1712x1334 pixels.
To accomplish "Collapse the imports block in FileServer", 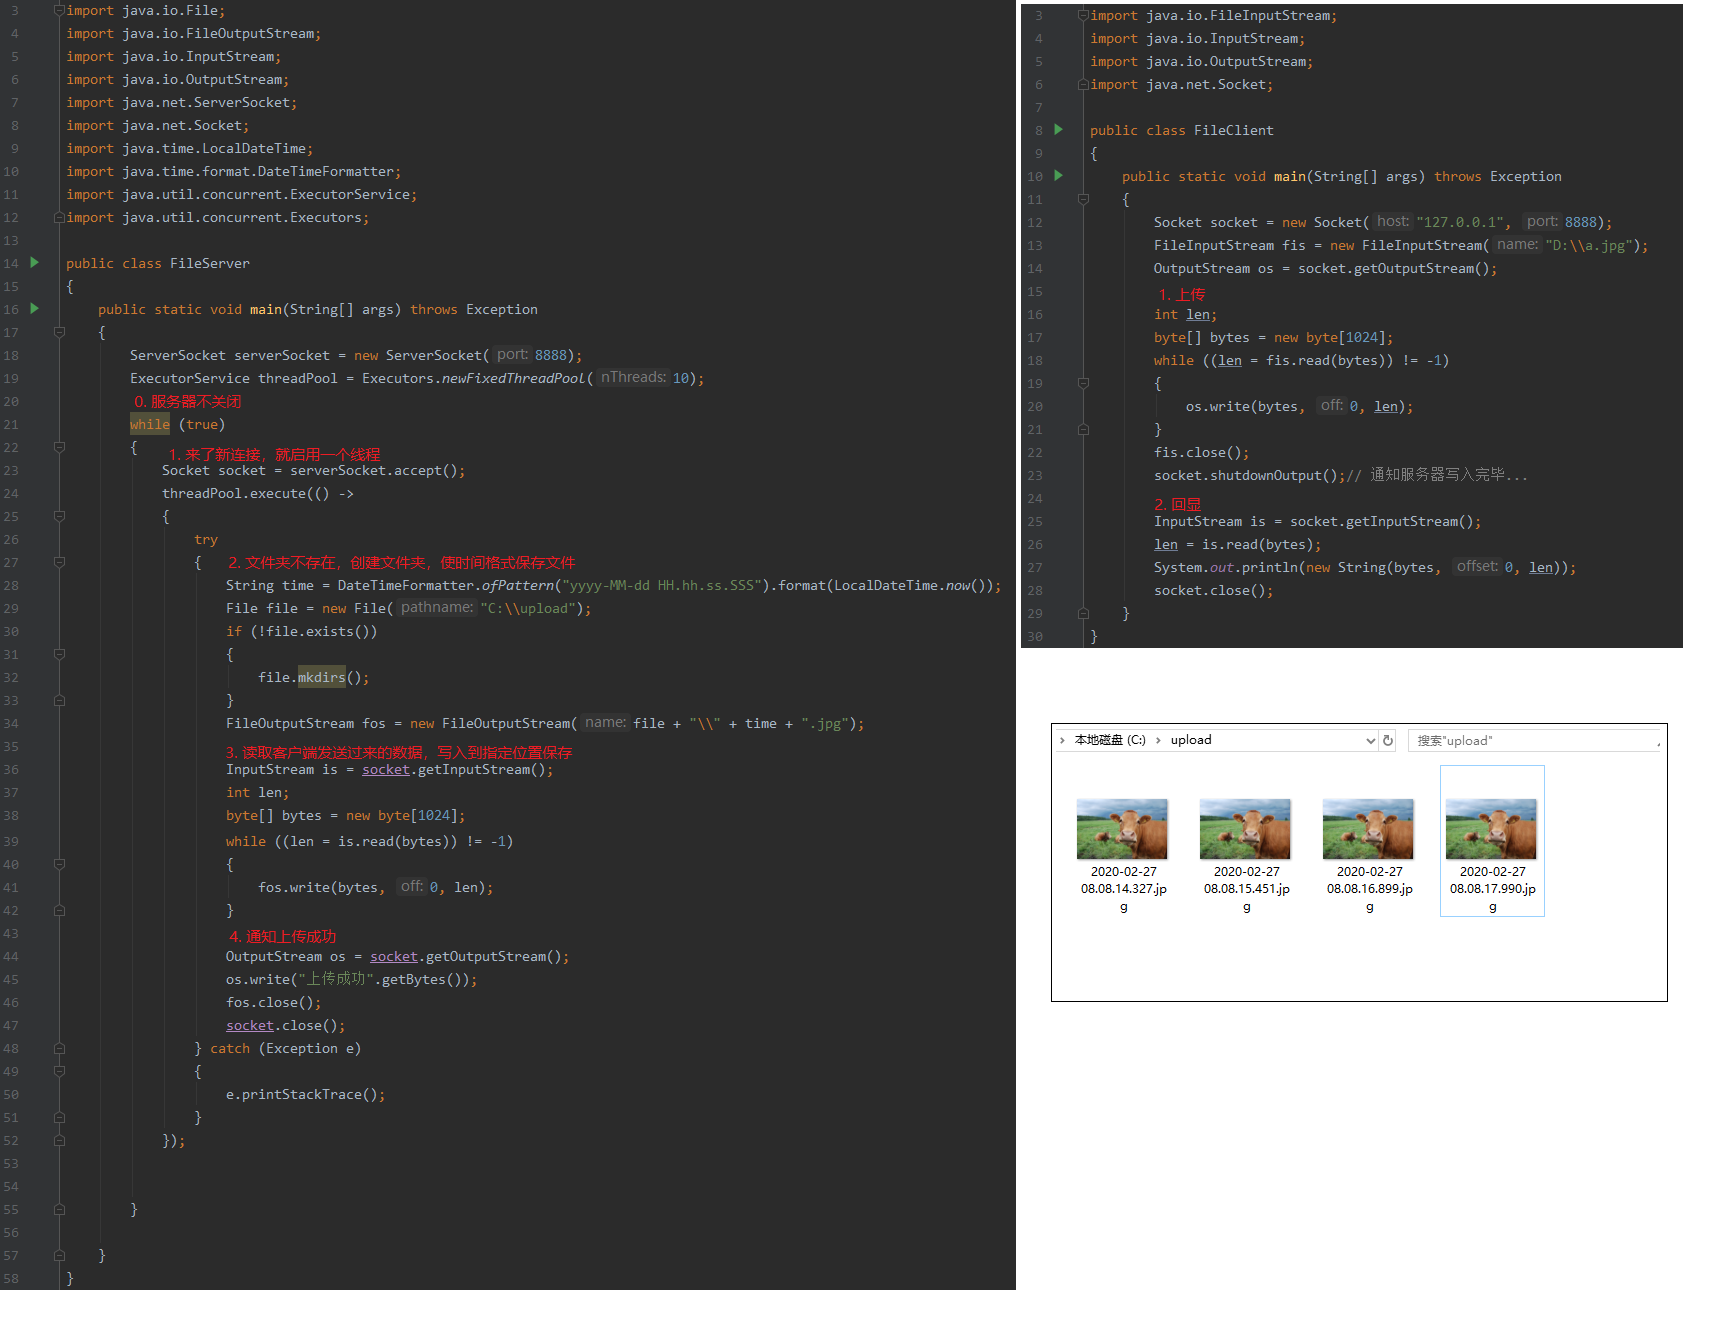I will 59,11.
